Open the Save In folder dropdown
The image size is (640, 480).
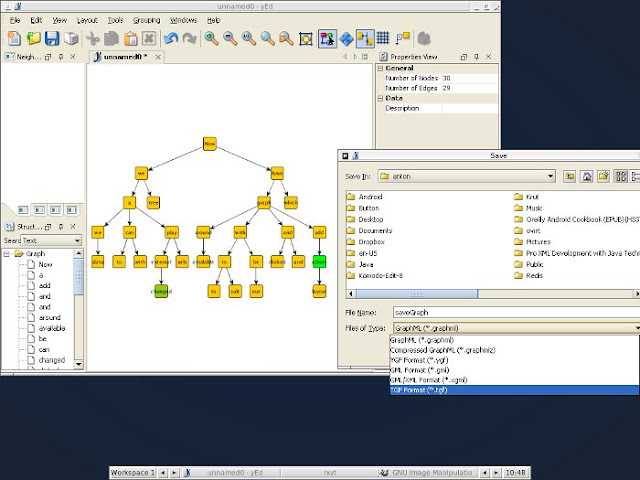click(x=550, y=176)
